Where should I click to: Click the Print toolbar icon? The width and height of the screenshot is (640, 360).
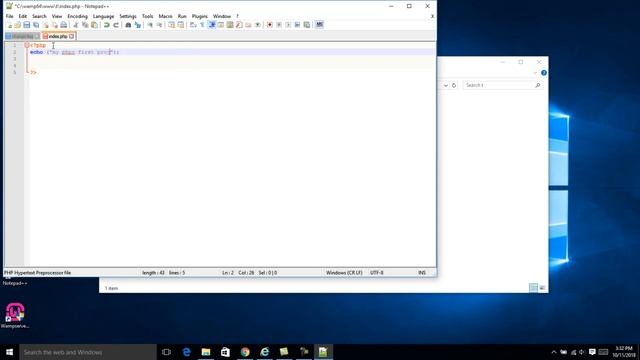(64, 25)
